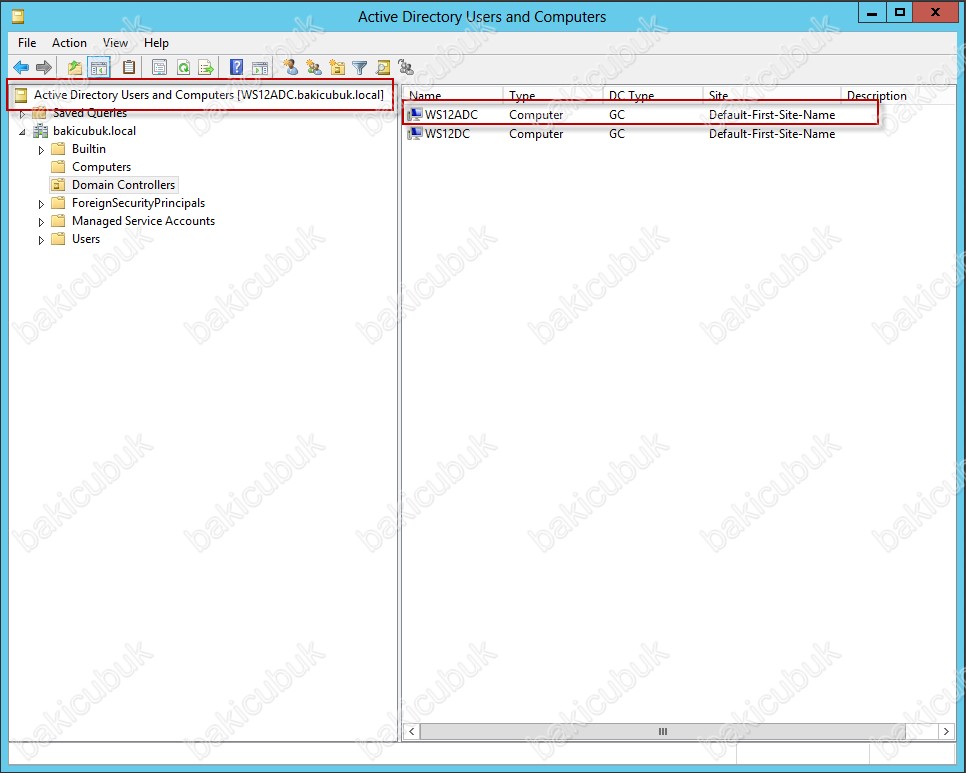This screenshot has width=966, height=773.
Task: Click the horizontal scrollbar thumb
Action: (x=663, y=731)
